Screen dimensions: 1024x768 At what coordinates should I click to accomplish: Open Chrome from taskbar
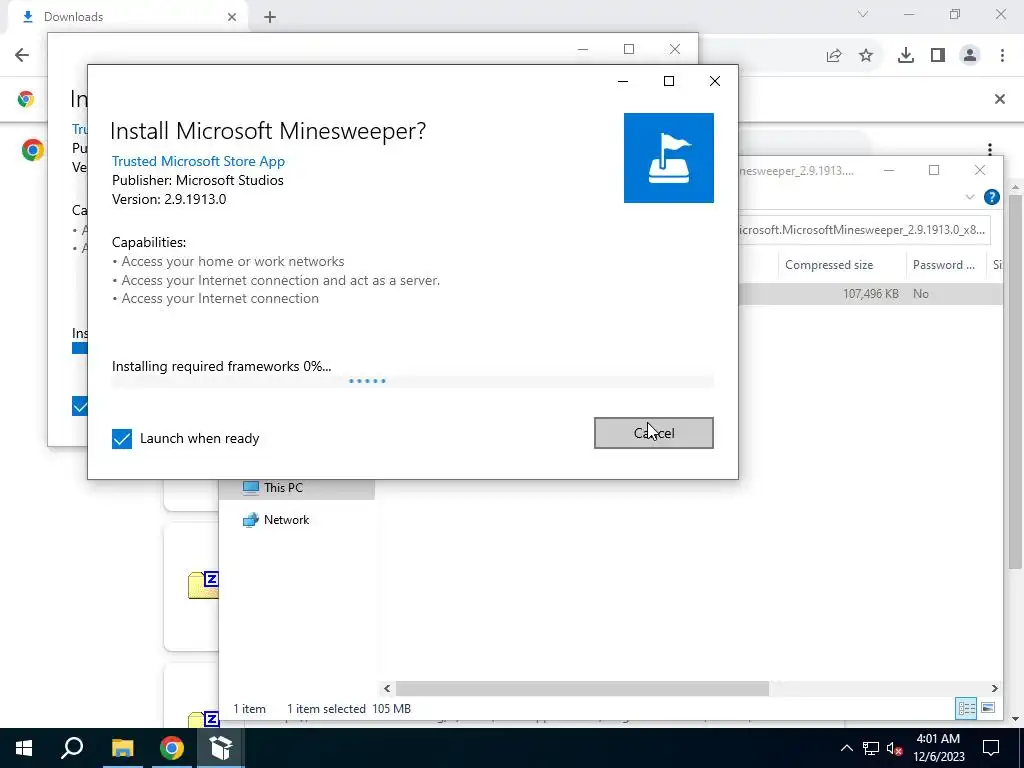click(x=172, y=748)
